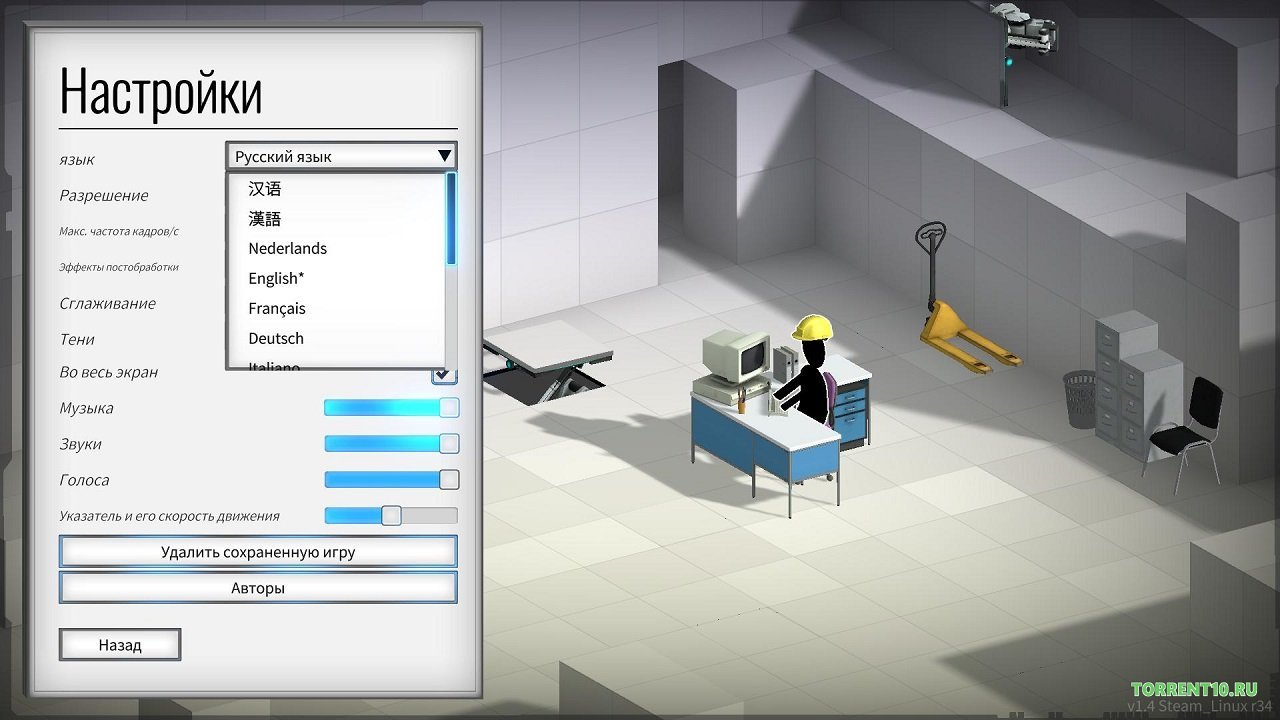The image size is (1280, 720).
Task: Choose Nederlands language option
Action: [288, 248]
